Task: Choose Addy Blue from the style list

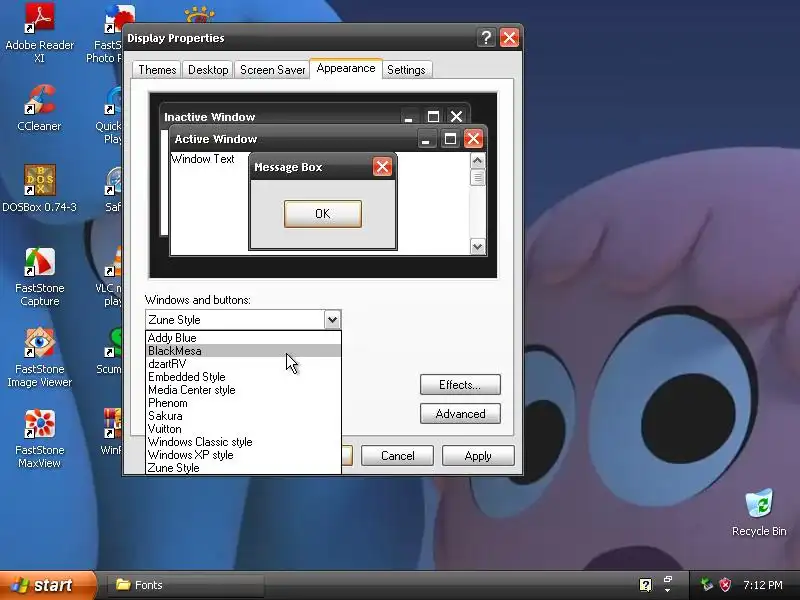Action: [243, 338]
